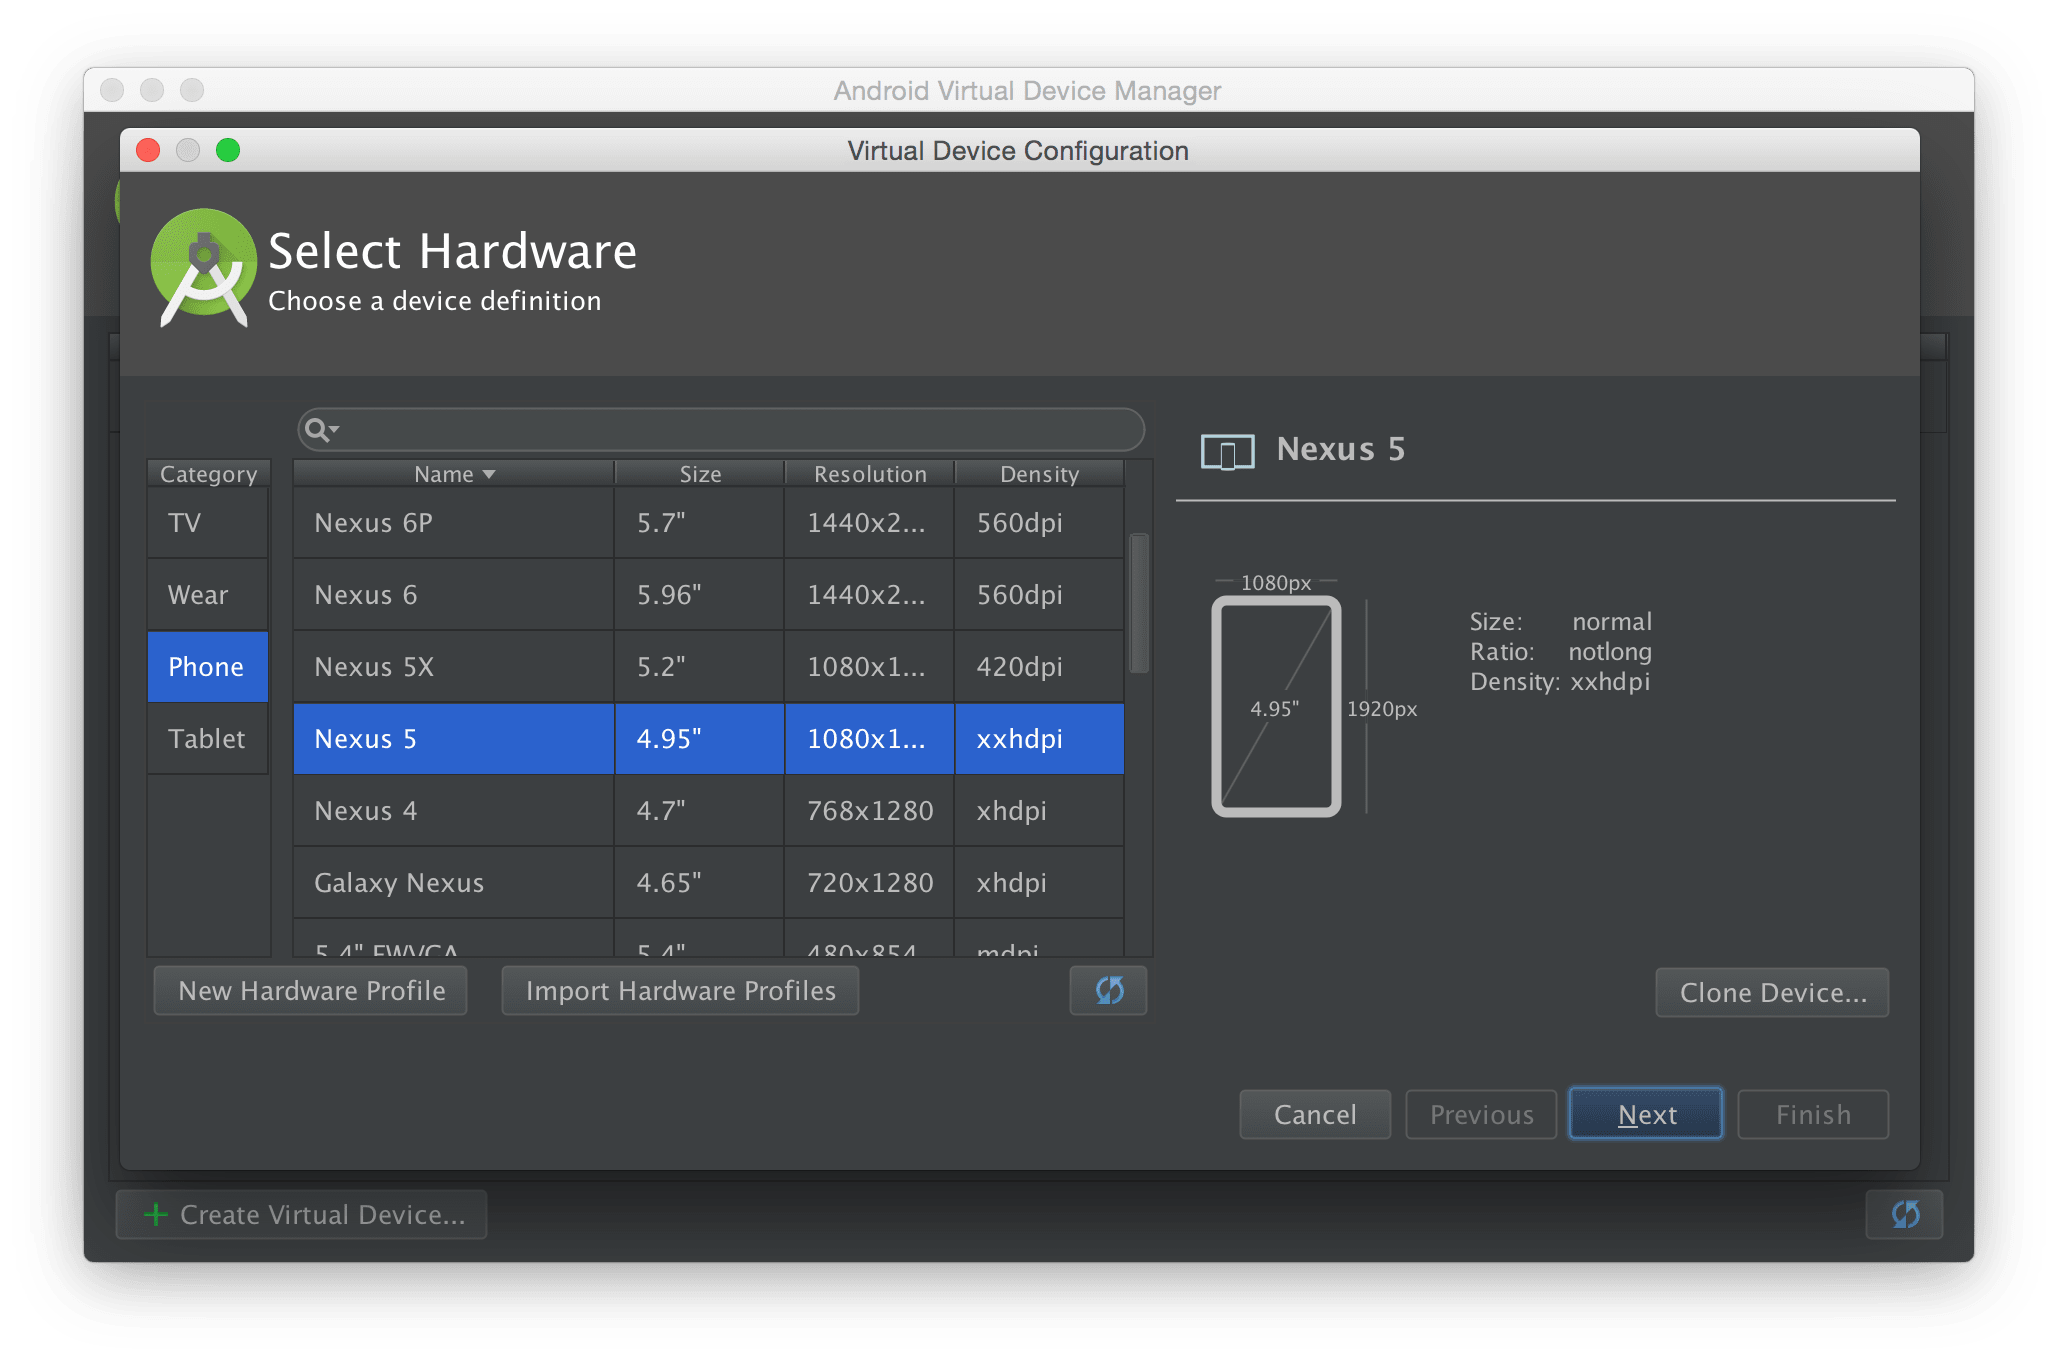Select the Wear category

(208, 595)
